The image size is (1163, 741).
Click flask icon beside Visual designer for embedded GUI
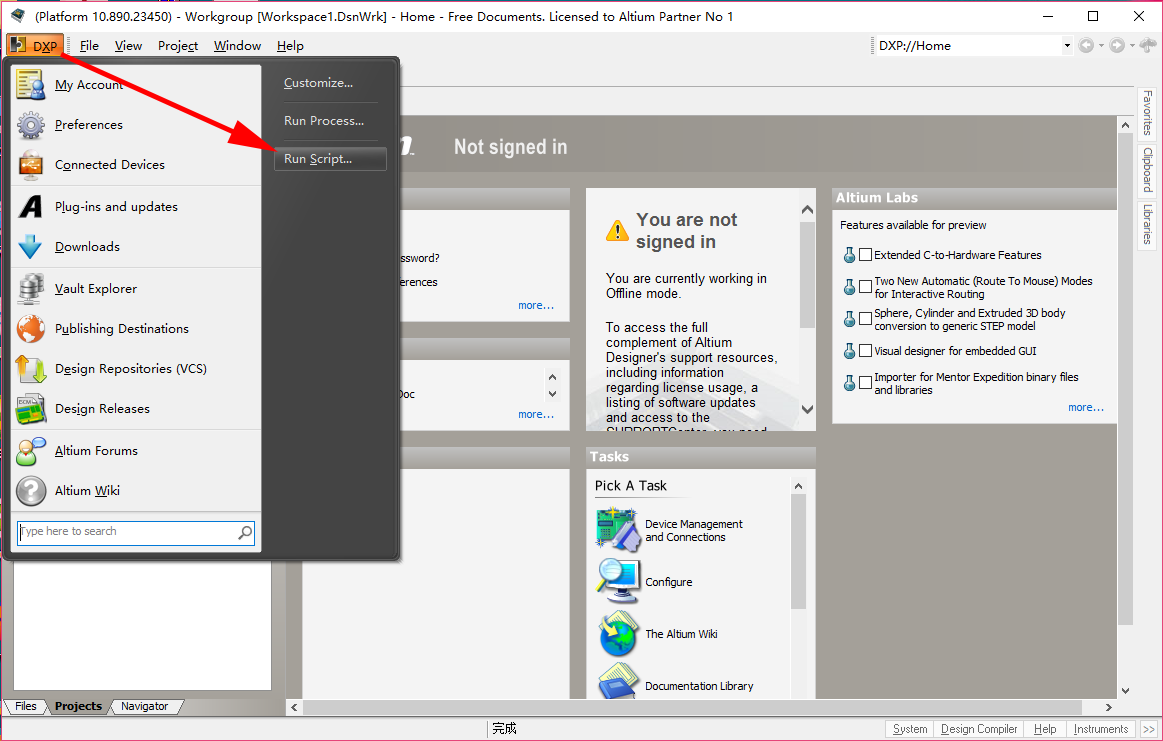pyautogui.click(x=849, y=351)
